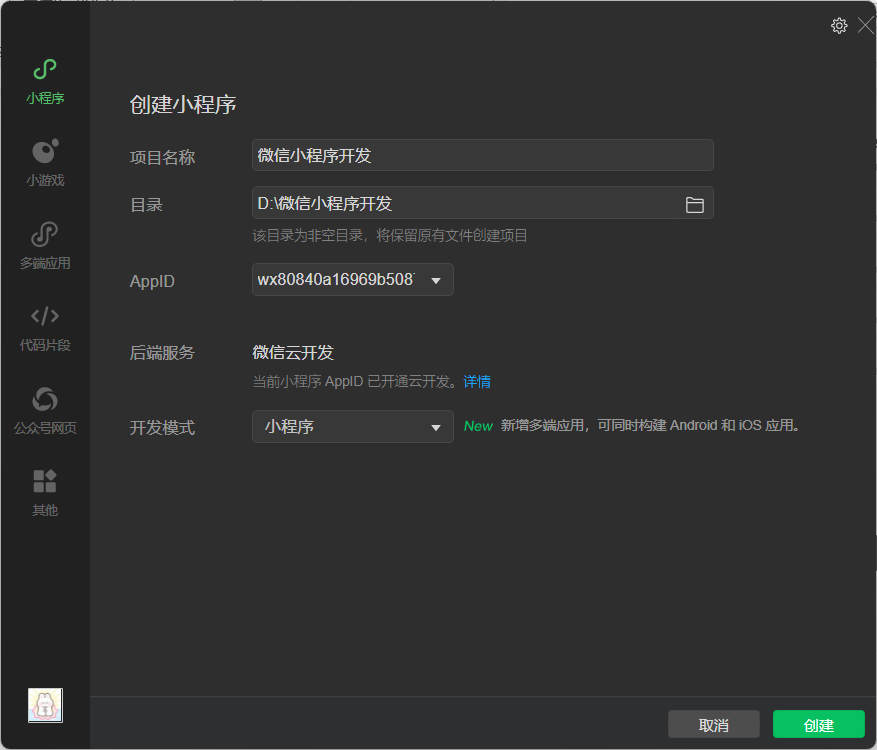Click the AppID text field
Screen dimensions: 877x750
pos(336,279)
